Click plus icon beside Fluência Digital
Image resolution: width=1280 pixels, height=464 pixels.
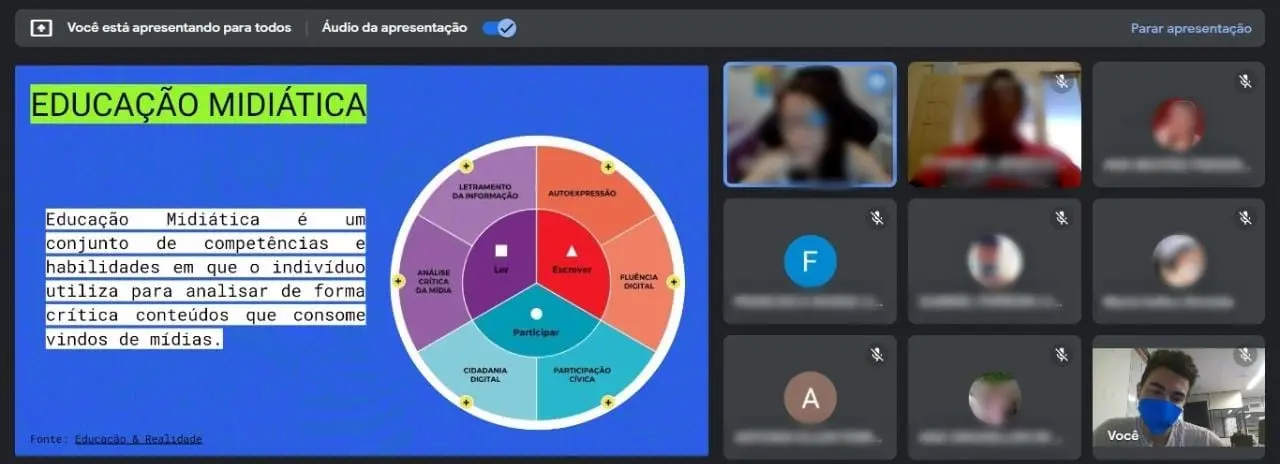click(x=673, y=282)
